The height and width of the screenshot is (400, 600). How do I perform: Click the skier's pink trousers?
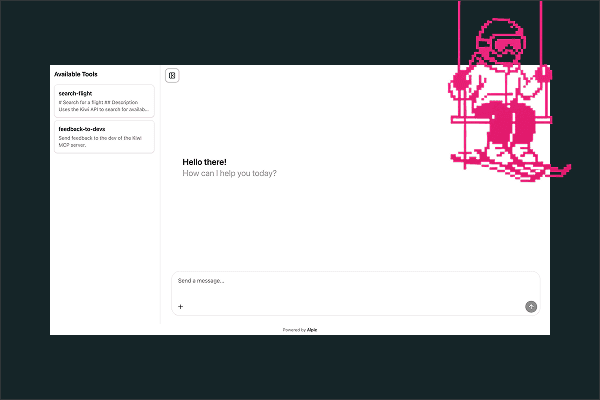511,122
